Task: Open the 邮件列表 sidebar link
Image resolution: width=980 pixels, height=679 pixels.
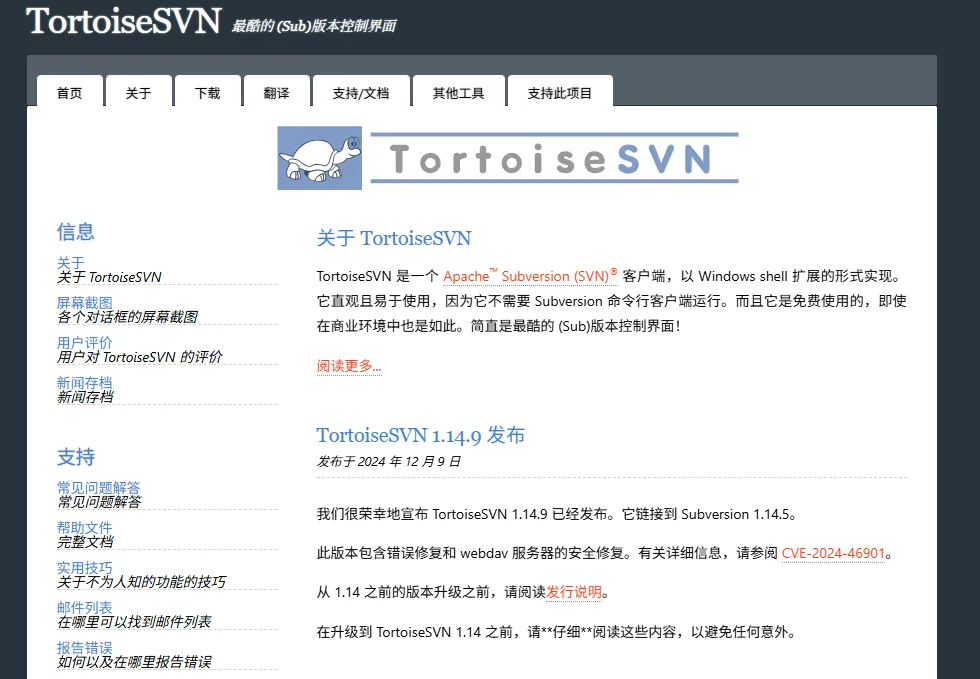Action: [84, 608]
